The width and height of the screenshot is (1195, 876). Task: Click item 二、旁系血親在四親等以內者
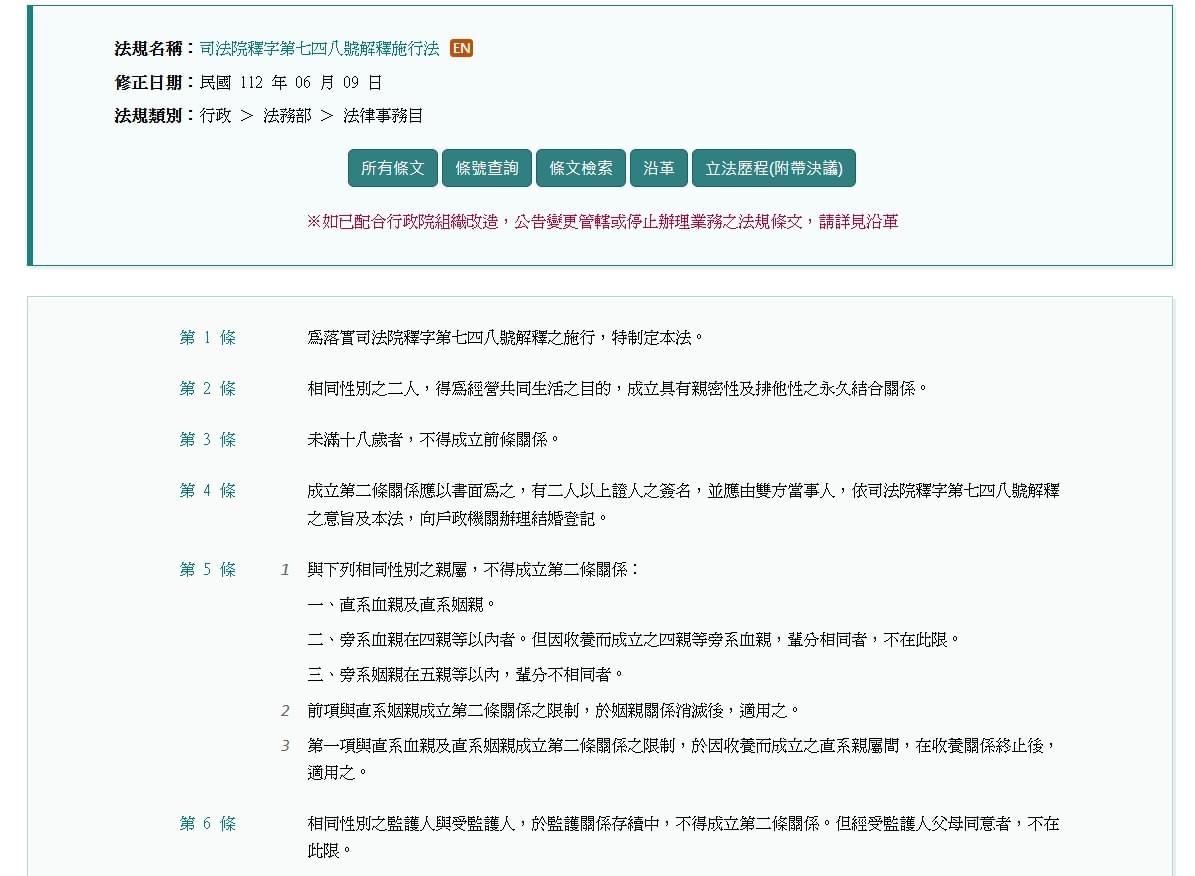tap(633, 640)
